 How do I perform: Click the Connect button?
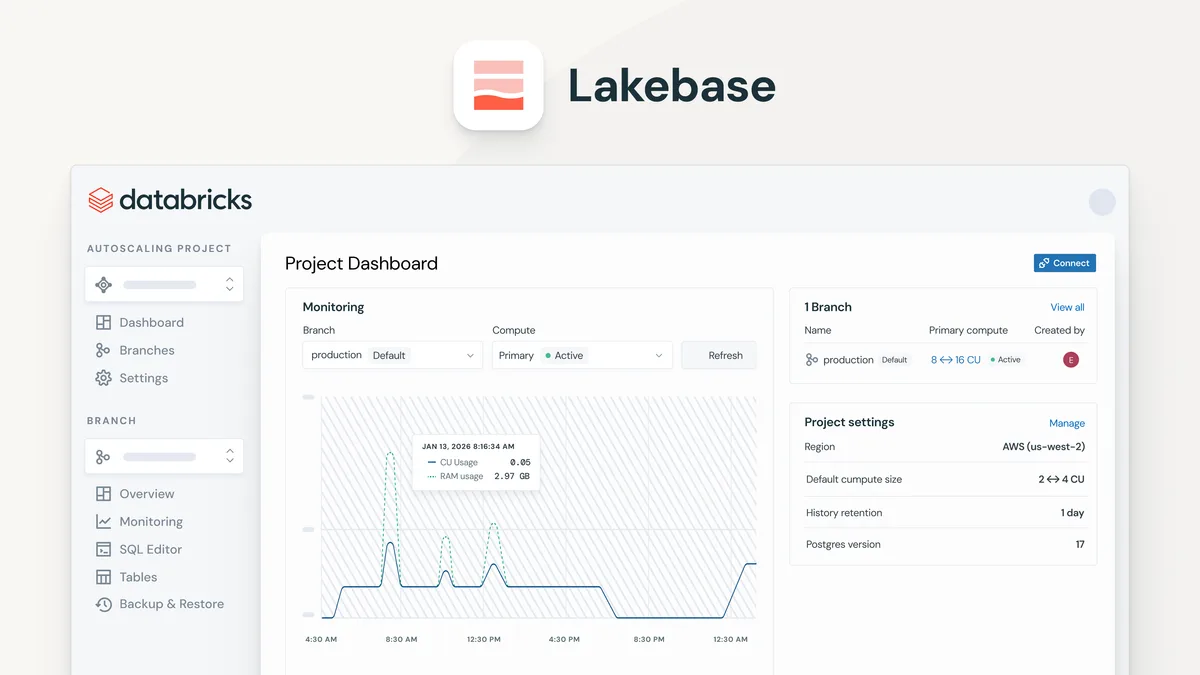pyautogui.click(x=1065, y=263)
